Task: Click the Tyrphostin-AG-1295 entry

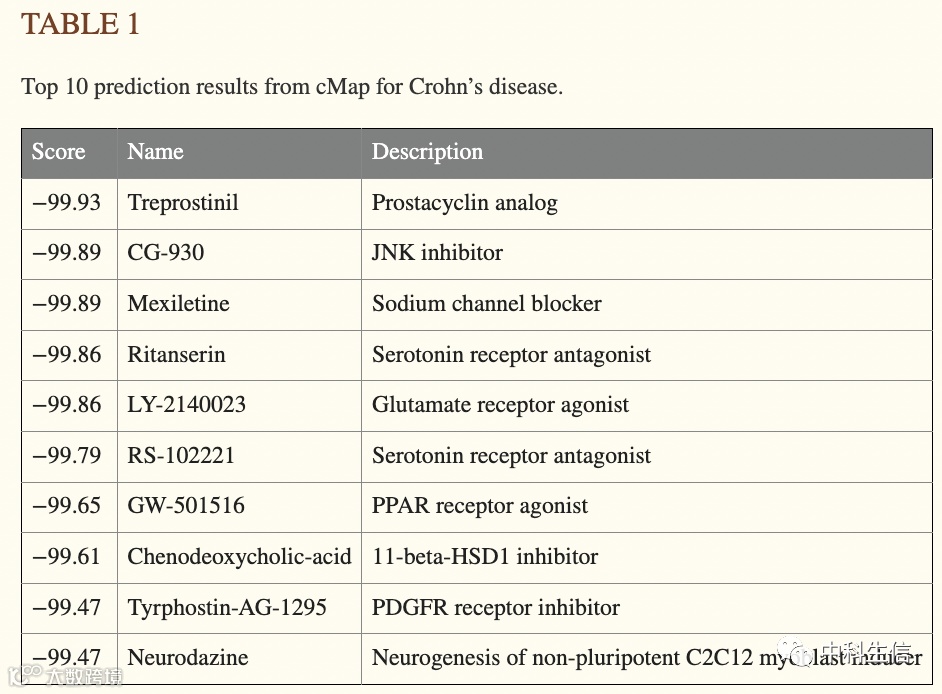Action: pyautogui.click(x=227, y=607)
